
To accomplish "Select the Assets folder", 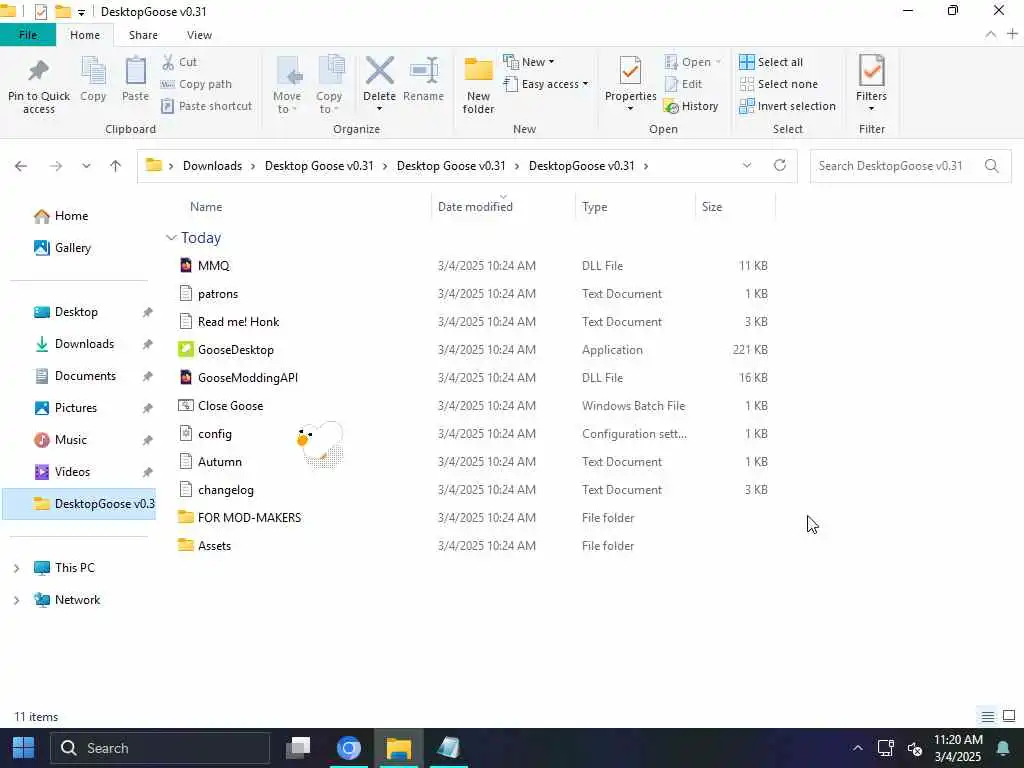I will [x=214, y=546].
